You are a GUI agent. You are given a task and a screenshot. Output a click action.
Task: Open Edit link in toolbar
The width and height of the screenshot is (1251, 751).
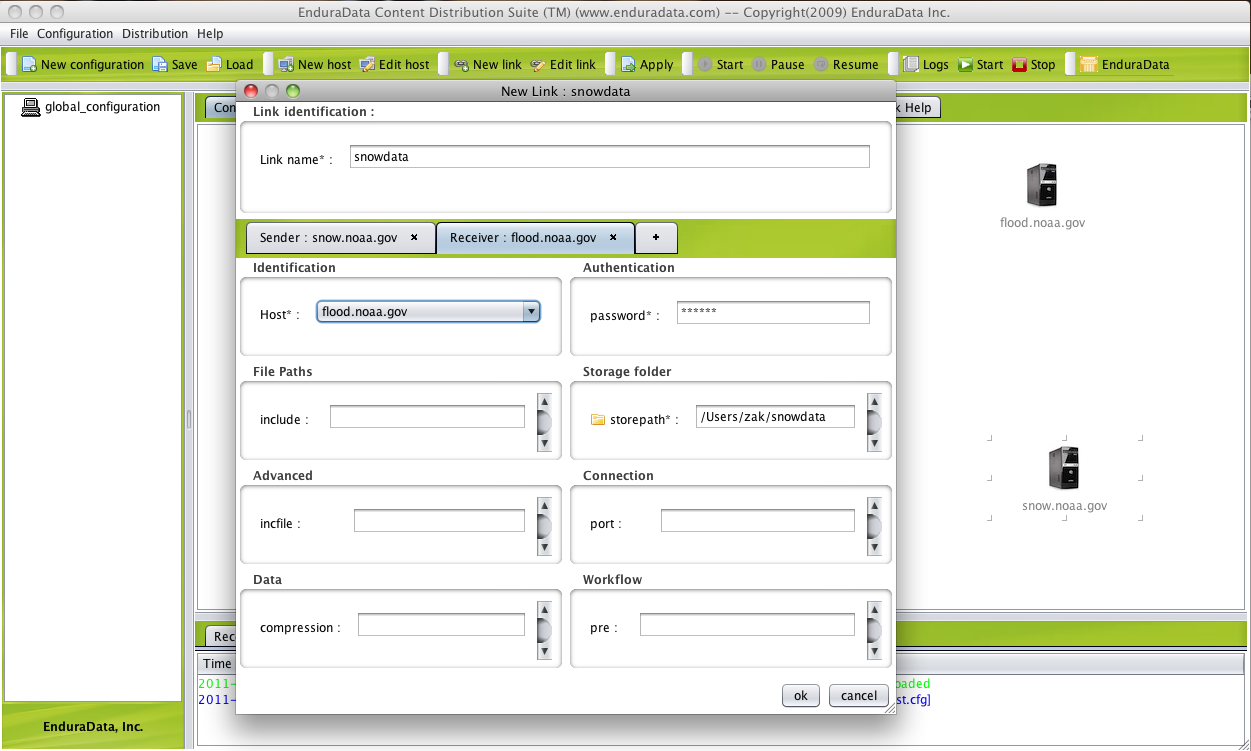(x=562, y=64)
